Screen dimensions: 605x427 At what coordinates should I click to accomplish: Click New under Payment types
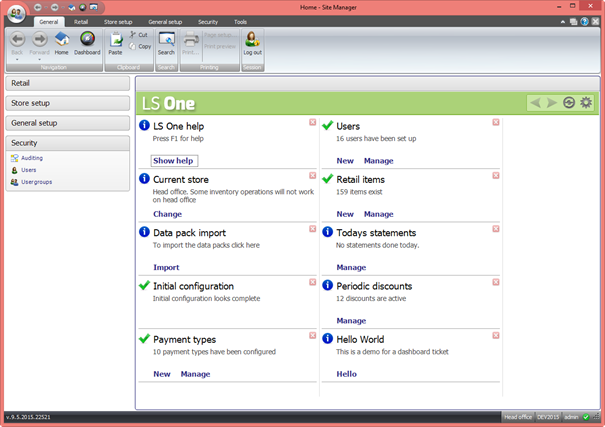click(x=162, y=374)
